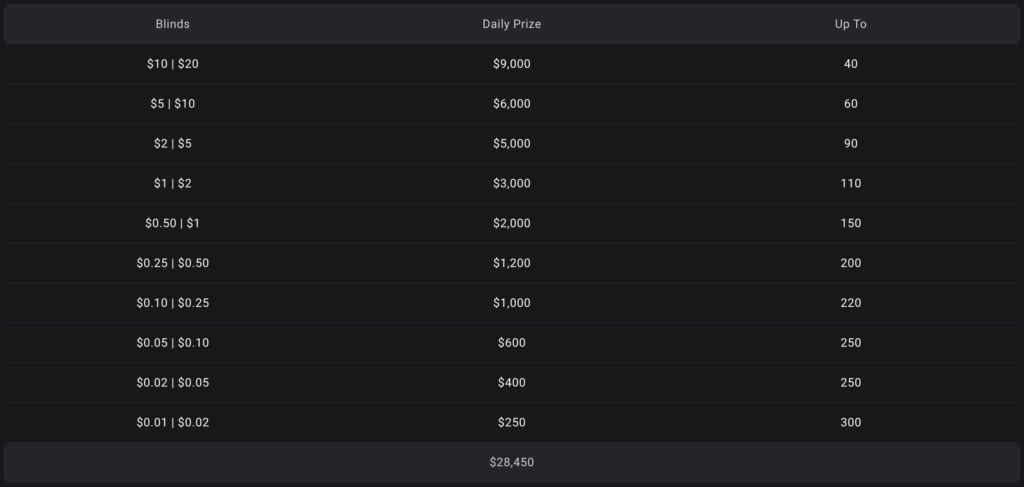Viewport: 1024px width, 487px height.
Task: Click the $3,000 daily prize cell
Action: 511,184
